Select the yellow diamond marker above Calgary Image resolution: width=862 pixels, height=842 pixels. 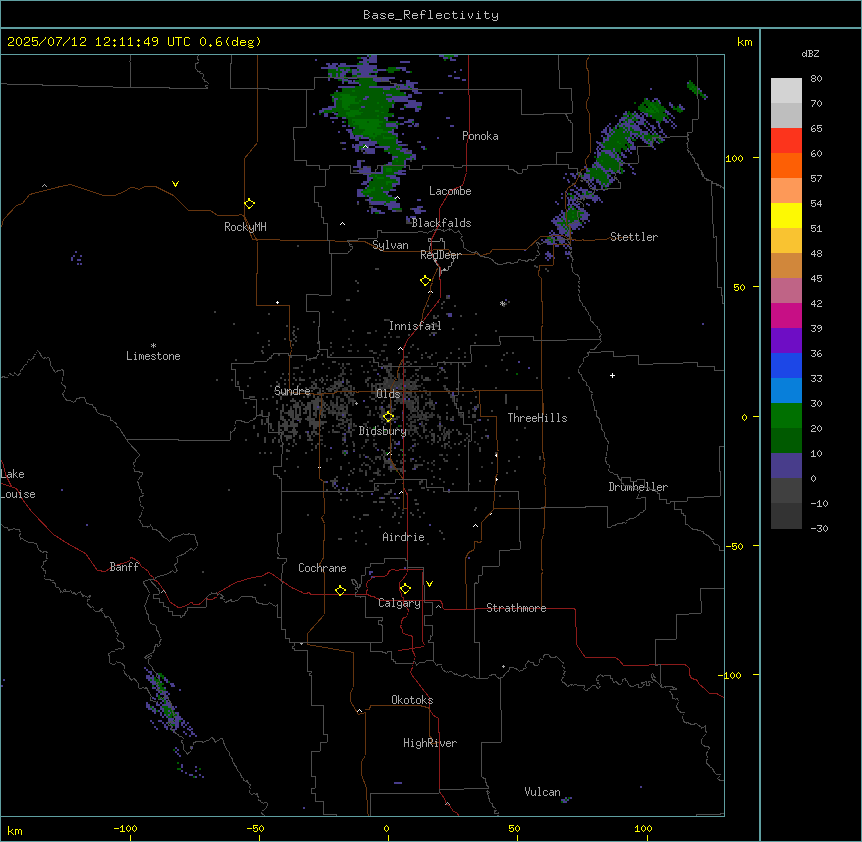(405, 588)
